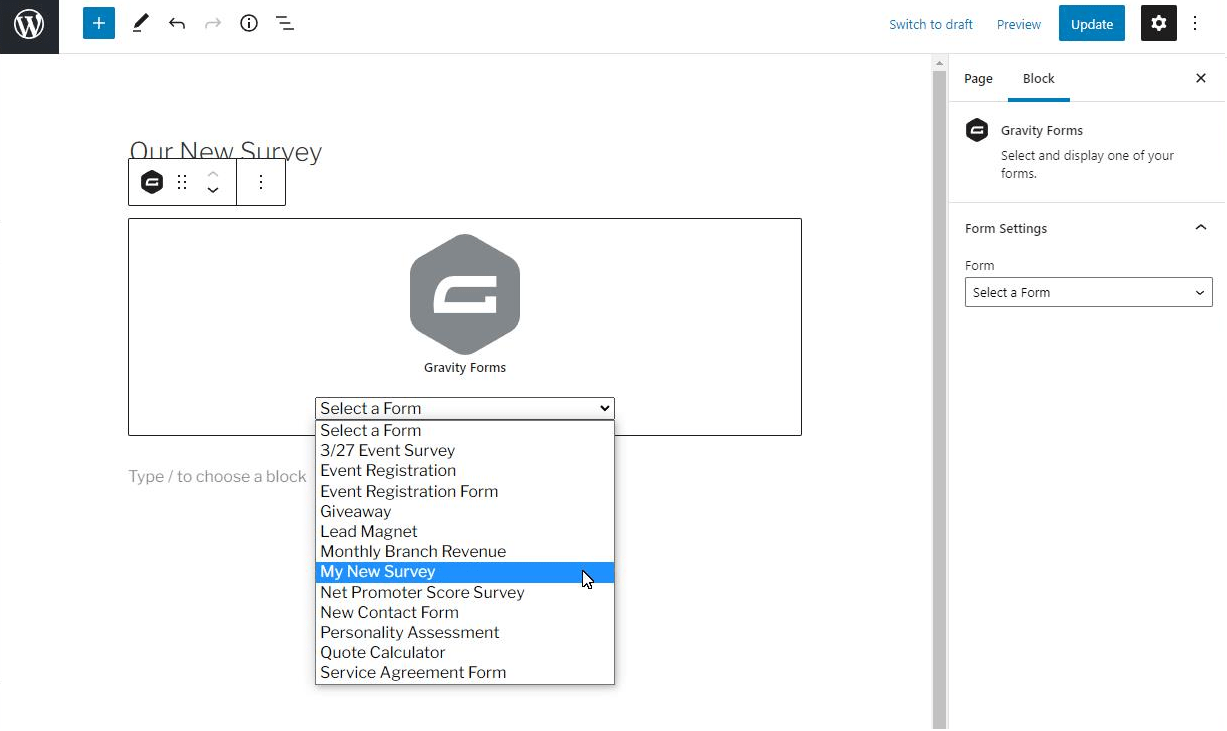The image size is (1227, 731).
Task: Select My New Survey option
Action: point(465,572)
